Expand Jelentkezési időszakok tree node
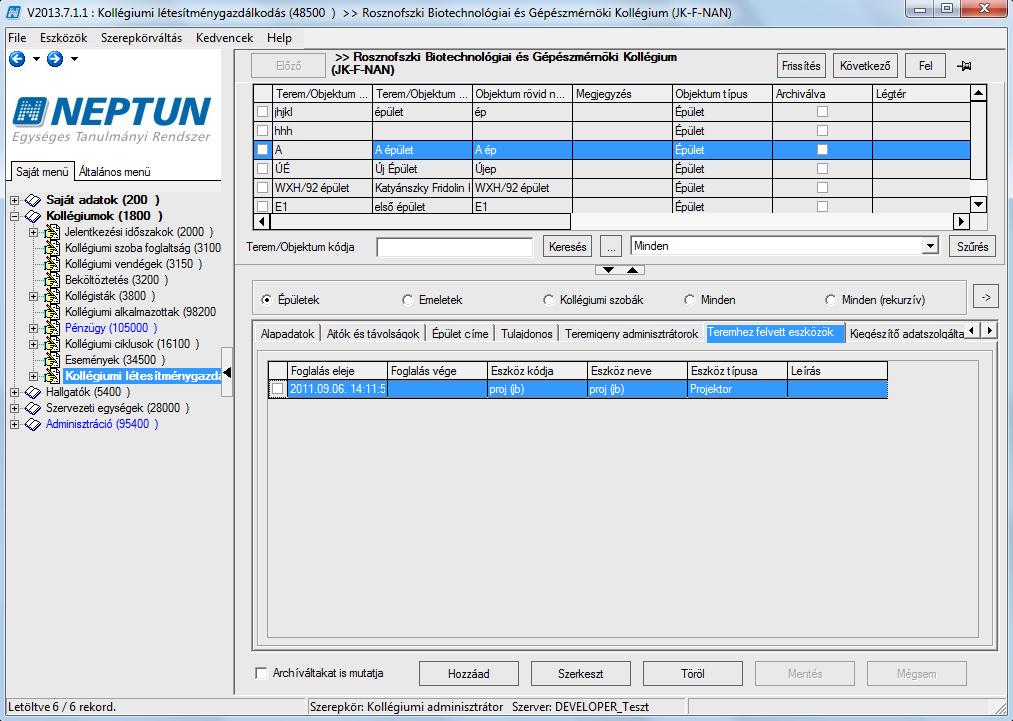Viewport: 1013px width, 721px height. (x=34, y=232)
